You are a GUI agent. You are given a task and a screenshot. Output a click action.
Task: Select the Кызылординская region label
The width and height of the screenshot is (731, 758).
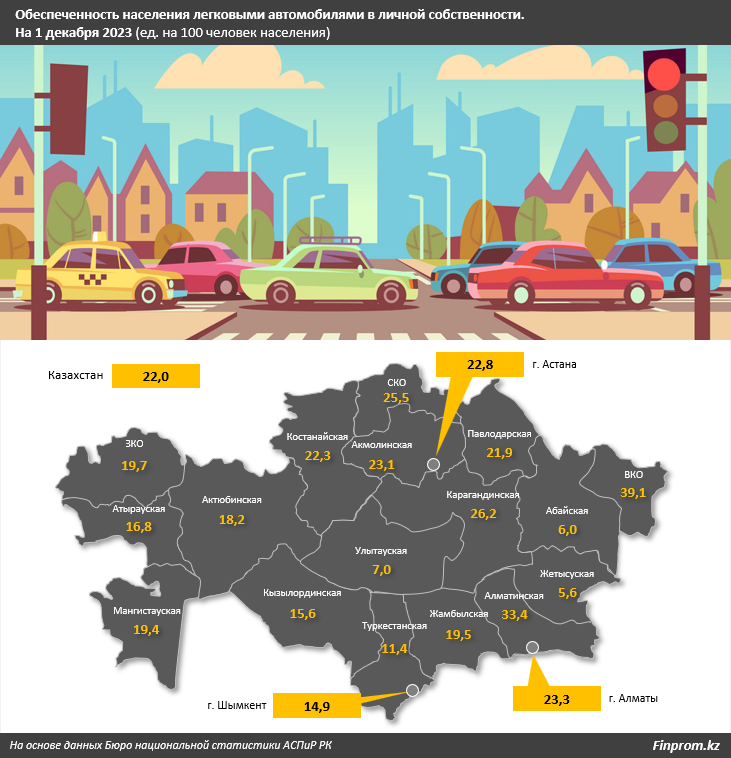pos(303,593)
